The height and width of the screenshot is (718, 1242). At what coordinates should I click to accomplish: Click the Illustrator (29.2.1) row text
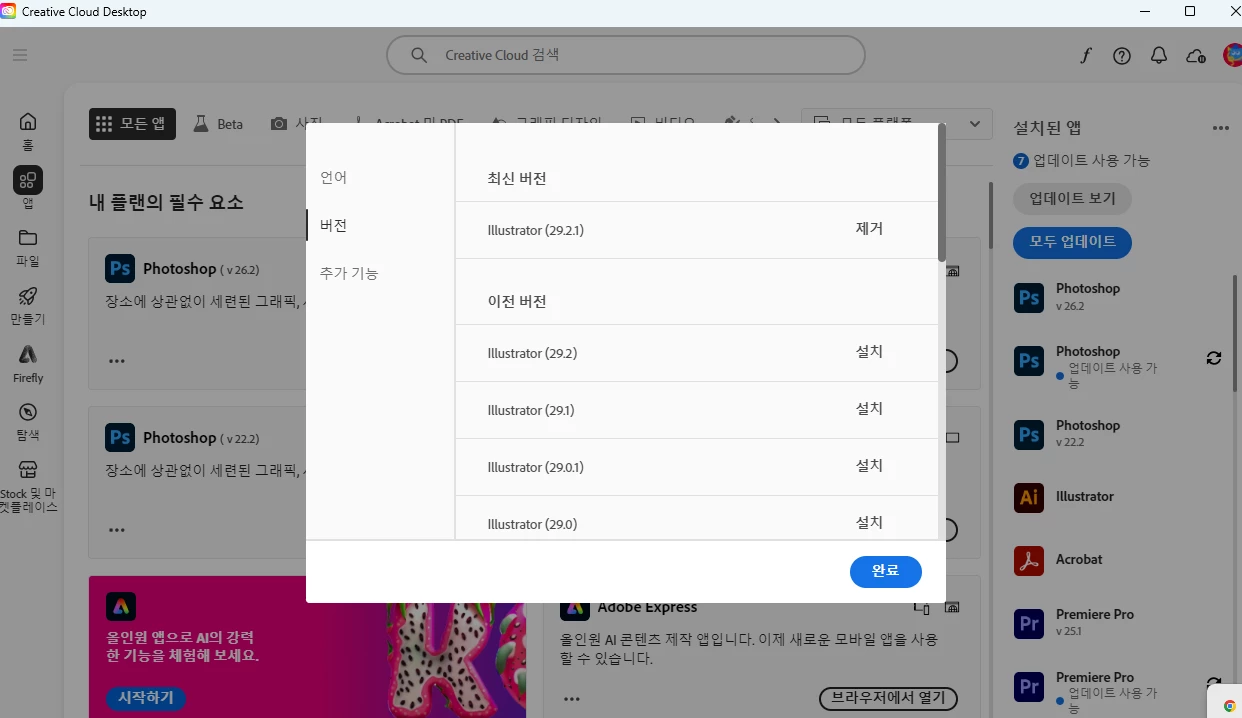(x=535, y=230)
